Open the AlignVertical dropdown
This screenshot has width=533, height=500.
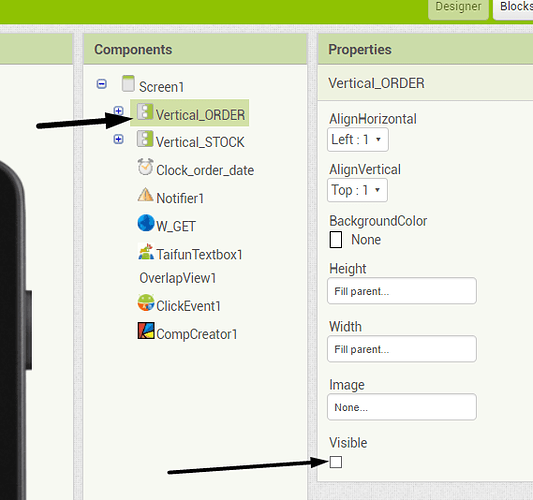click(x=357, y=190)
